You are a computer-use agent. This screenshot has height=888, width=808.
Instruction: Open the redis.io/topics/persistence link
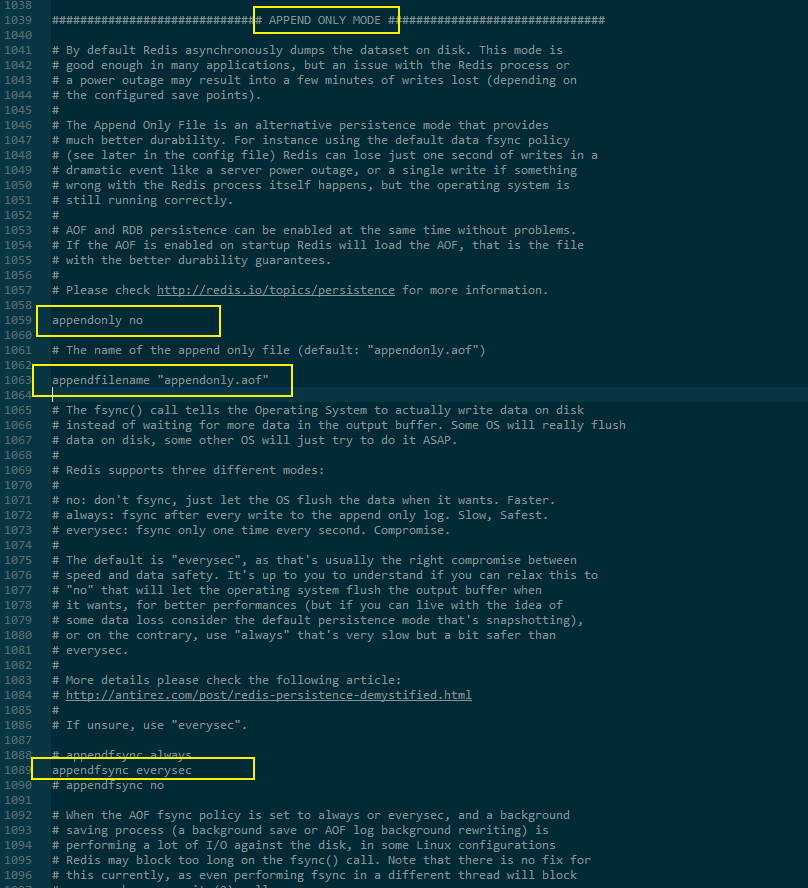point(276,290)
